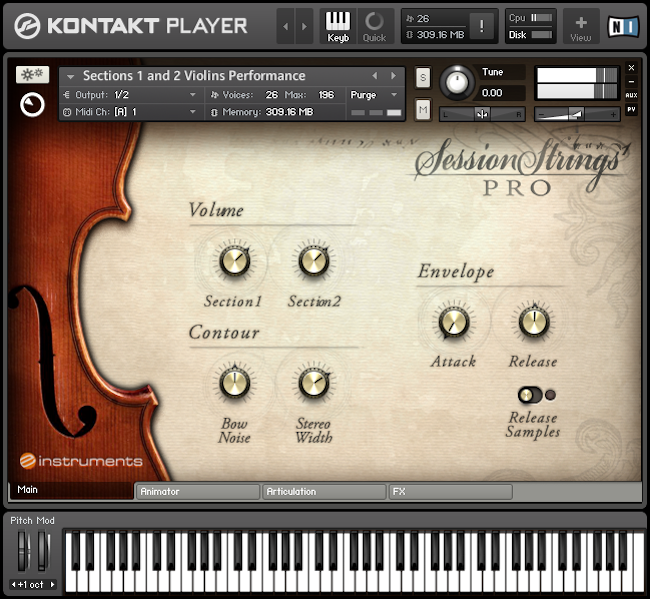This screenshot has width=650, height=599.
Task: Click the Kontakt Player logo
Action: pyautogui.click(x=130, y=26)
